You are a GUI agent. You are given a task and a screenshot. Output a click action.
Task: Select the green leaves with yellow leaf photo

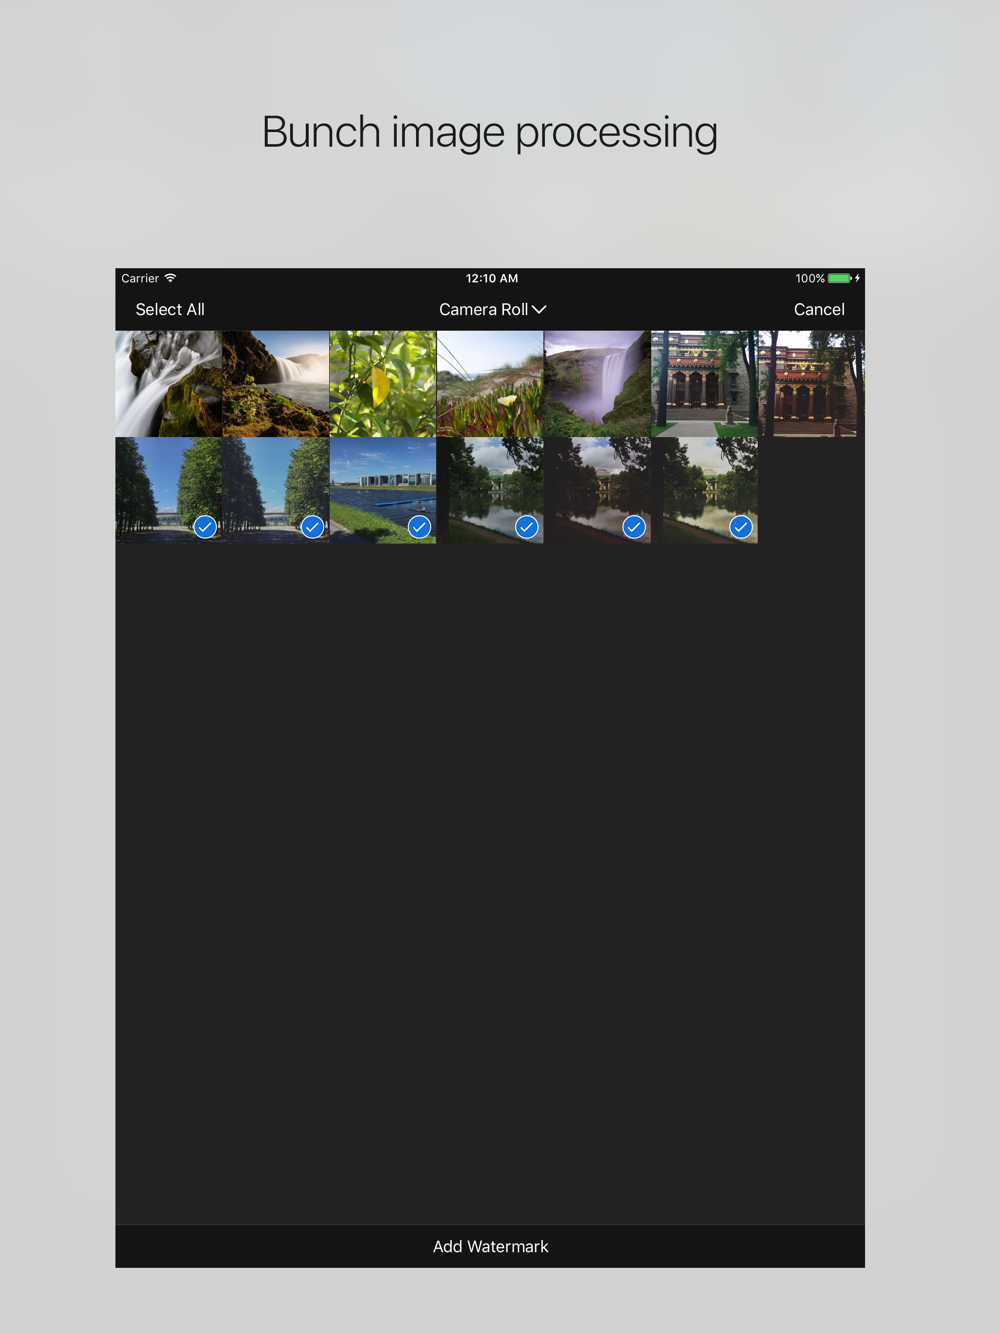coord(383,384)
